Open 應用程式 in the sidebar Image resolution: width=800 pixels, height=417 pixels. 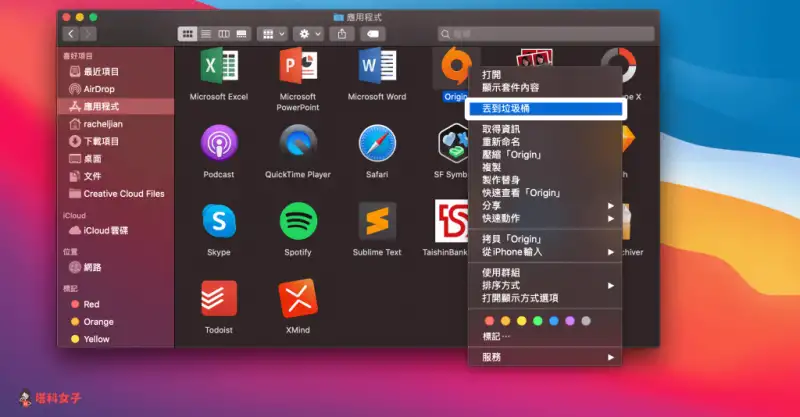tap(116, 106)
